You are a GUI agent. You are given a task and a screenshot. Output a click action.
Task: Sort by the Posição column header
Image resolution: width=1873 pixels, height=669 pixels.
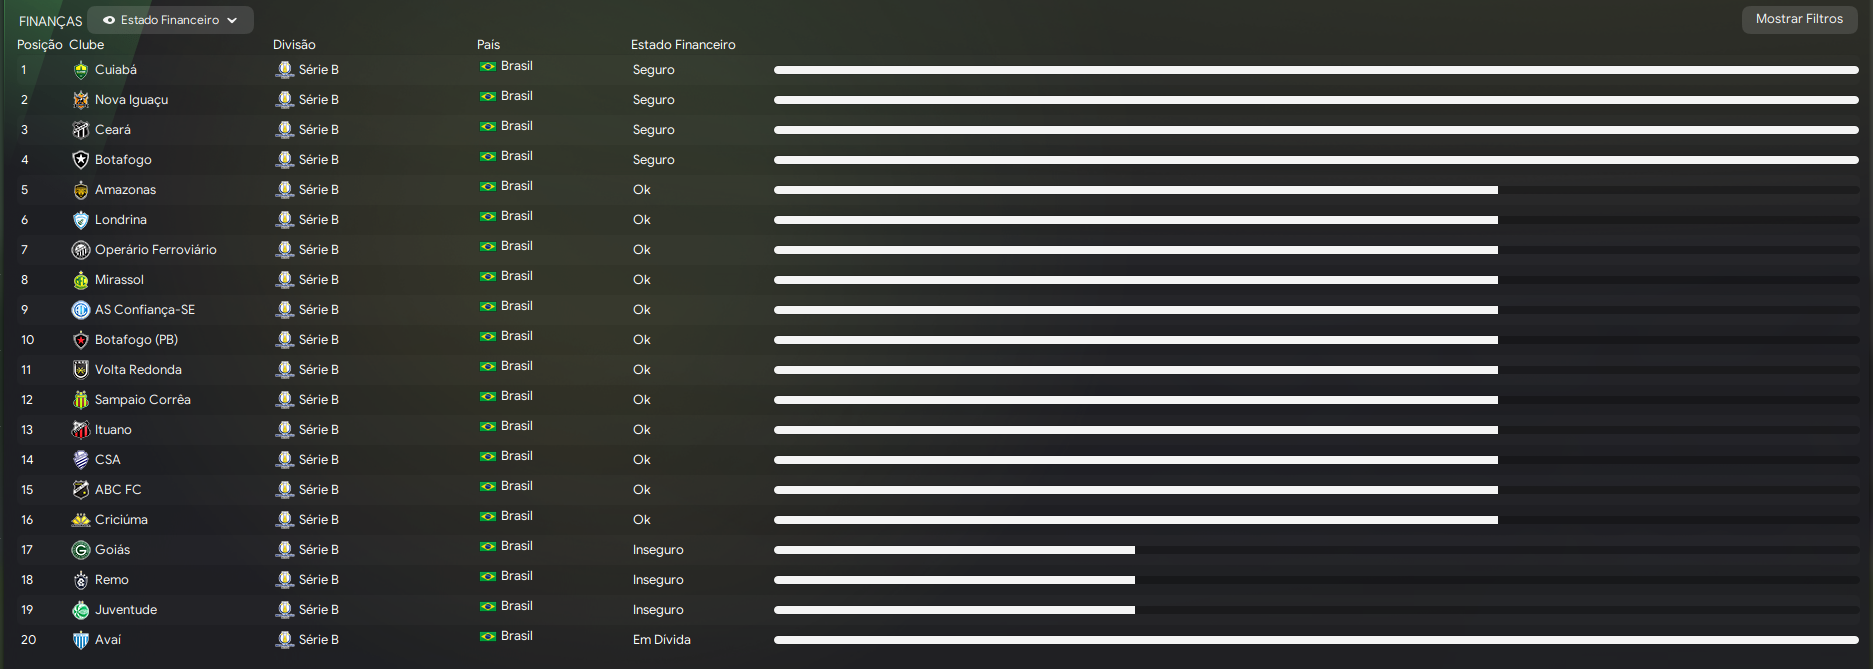click(x=39, y=45)
